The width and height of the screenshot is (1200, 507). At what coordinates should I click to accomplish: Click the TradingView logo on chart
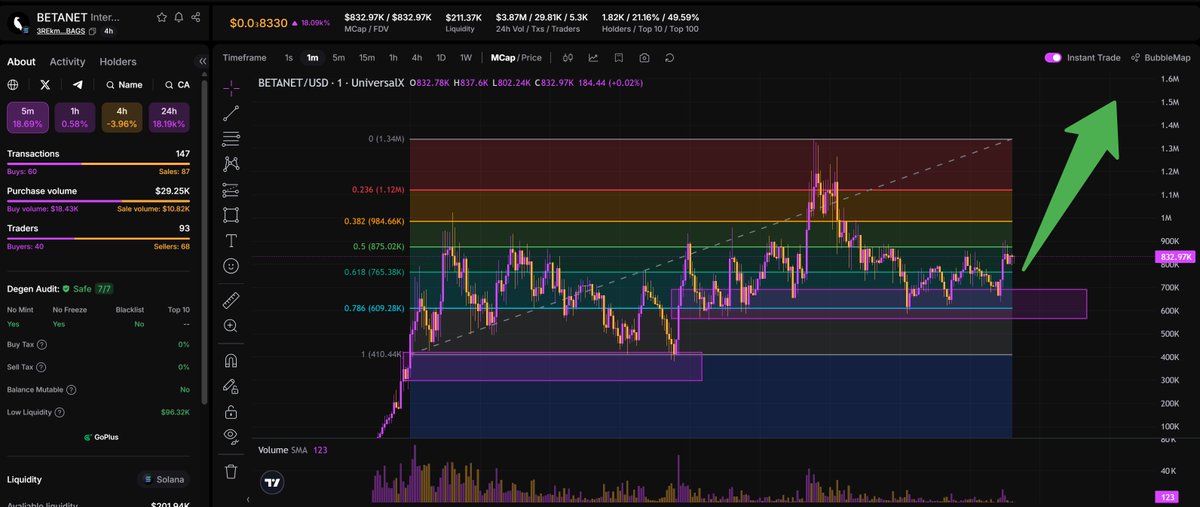(272, 483)
